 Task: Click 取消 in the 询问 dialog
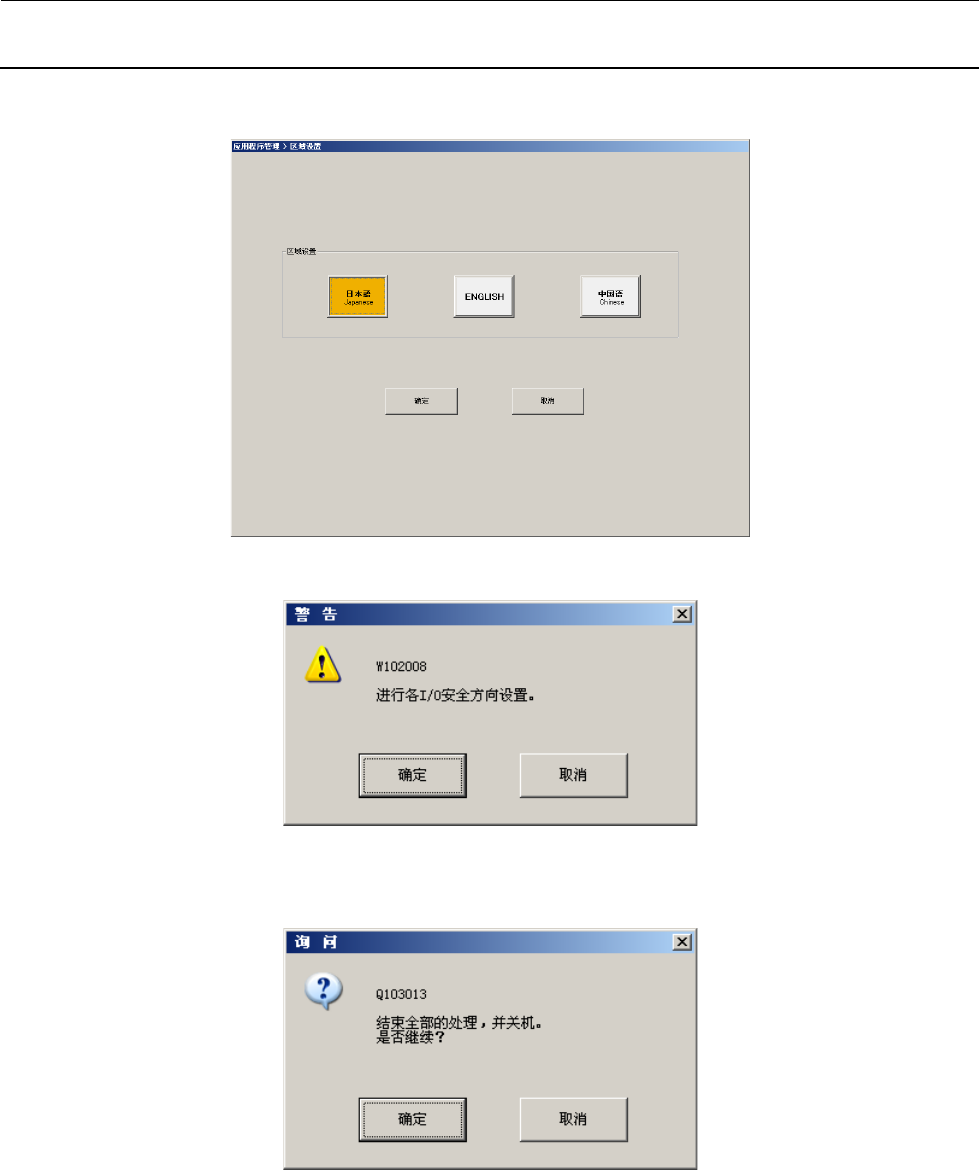[x=574, y=1119]
